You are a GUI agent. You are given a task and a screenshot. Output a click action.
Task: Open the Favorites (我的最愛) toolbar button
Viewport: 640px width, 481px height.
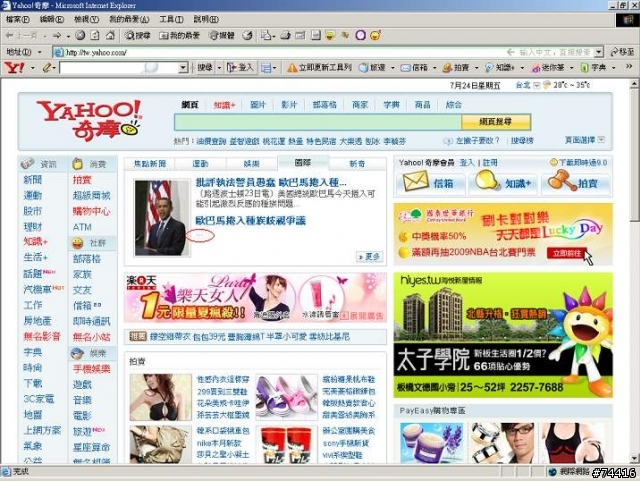180,36
